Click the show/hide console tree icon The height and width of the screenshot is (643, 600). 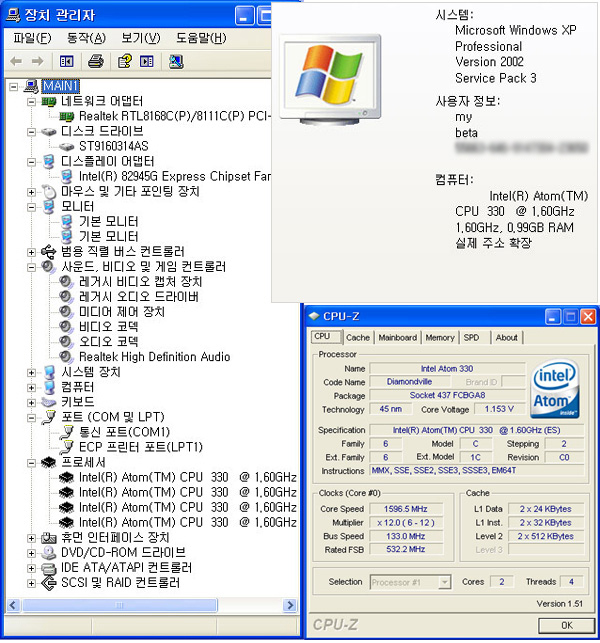tap(66, 62)
